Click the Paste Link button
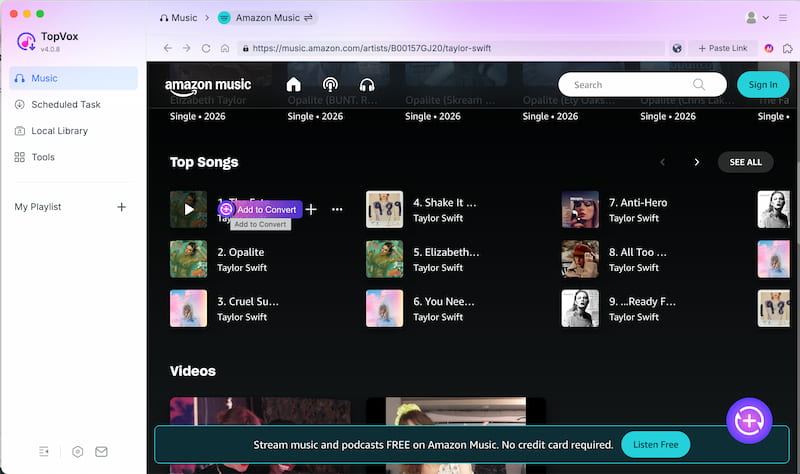The height and width of the screenshot is (474, 800). (x=722, y=48)
